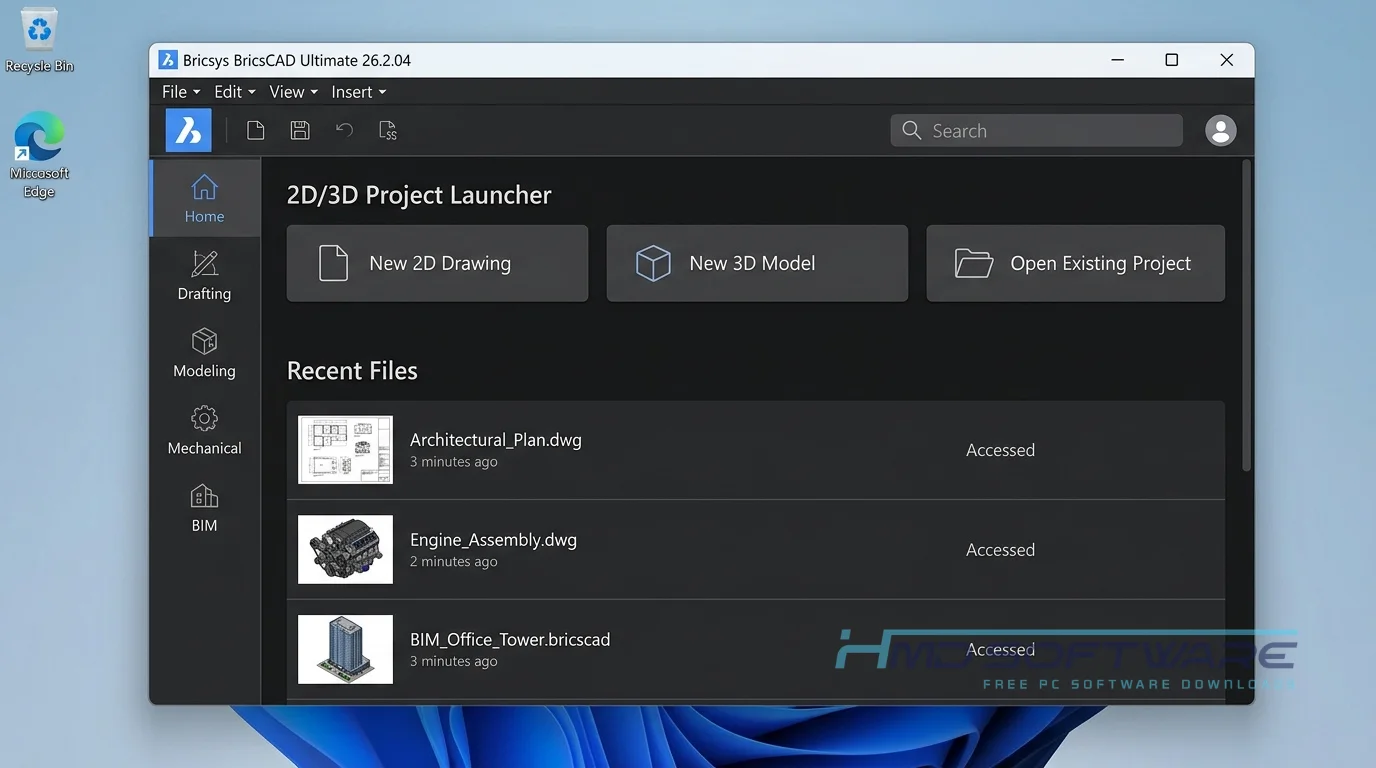Viewport: 1376px width, 768px height.
Task: Expand the View menu
Action: coord(293,92)
